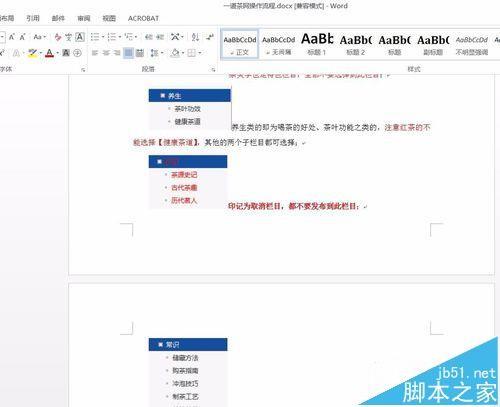Switch to the 视图 tab
Viewport: 500px width, 407px height.
[109, 18]
